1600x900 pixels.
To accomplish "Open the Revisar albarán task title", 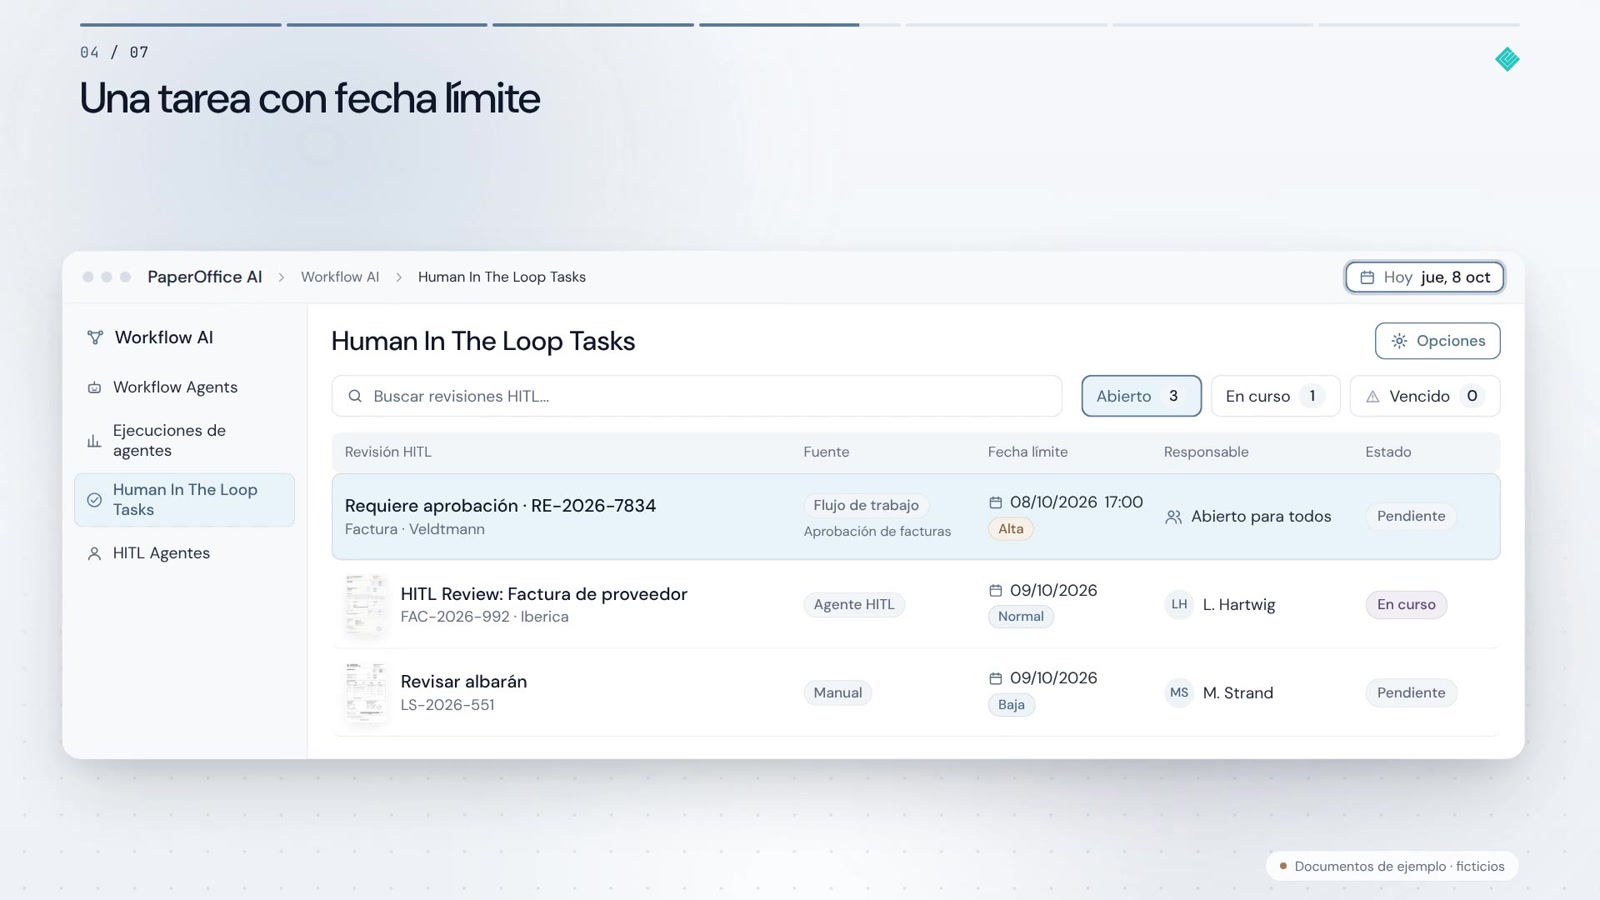I will point(464,682).
